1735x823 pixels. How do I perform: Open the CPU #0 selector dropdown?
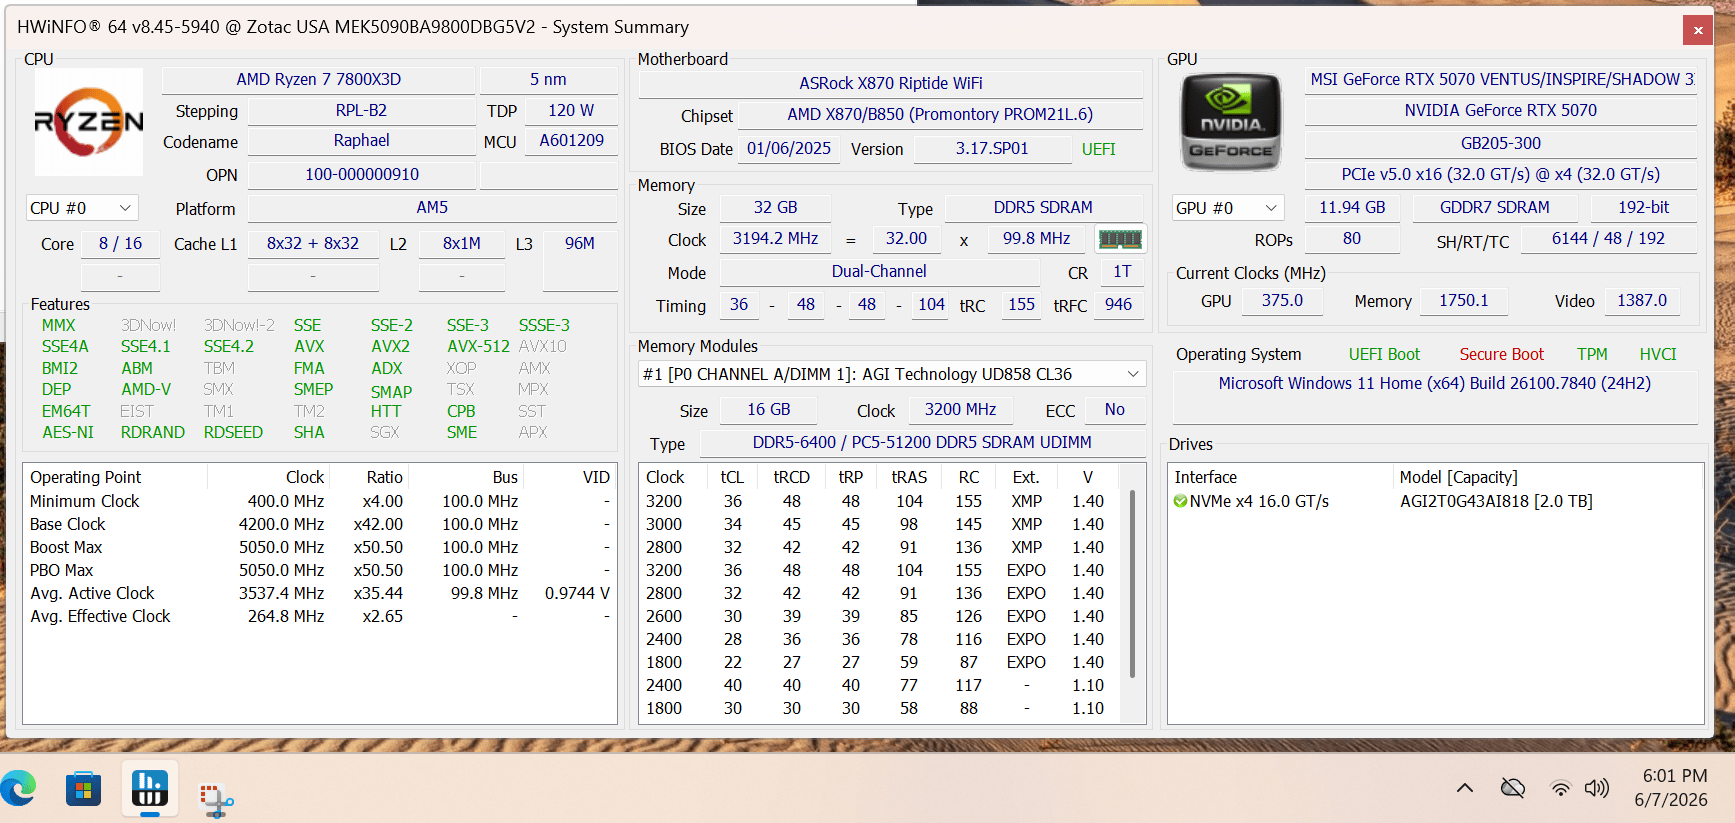point(82,208)
